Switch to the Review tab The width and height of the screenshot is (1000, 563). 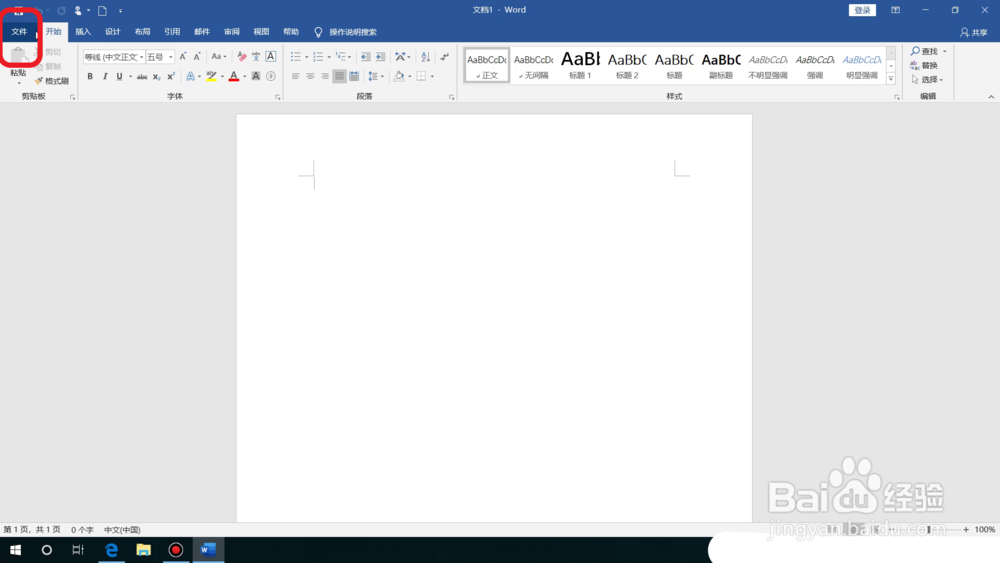click(232, 31)
